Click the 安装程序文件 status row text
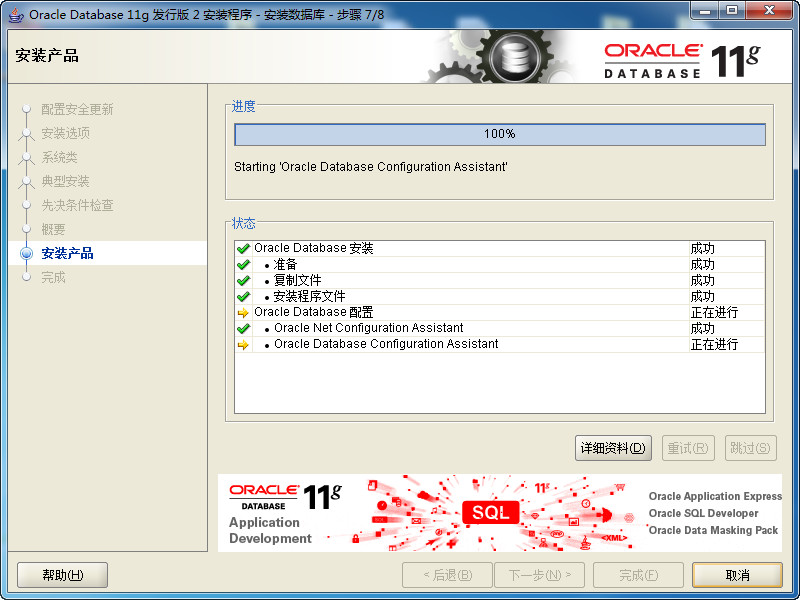This screenshot has width=800, height=600. pyautogui.click(x=309, y=296)
